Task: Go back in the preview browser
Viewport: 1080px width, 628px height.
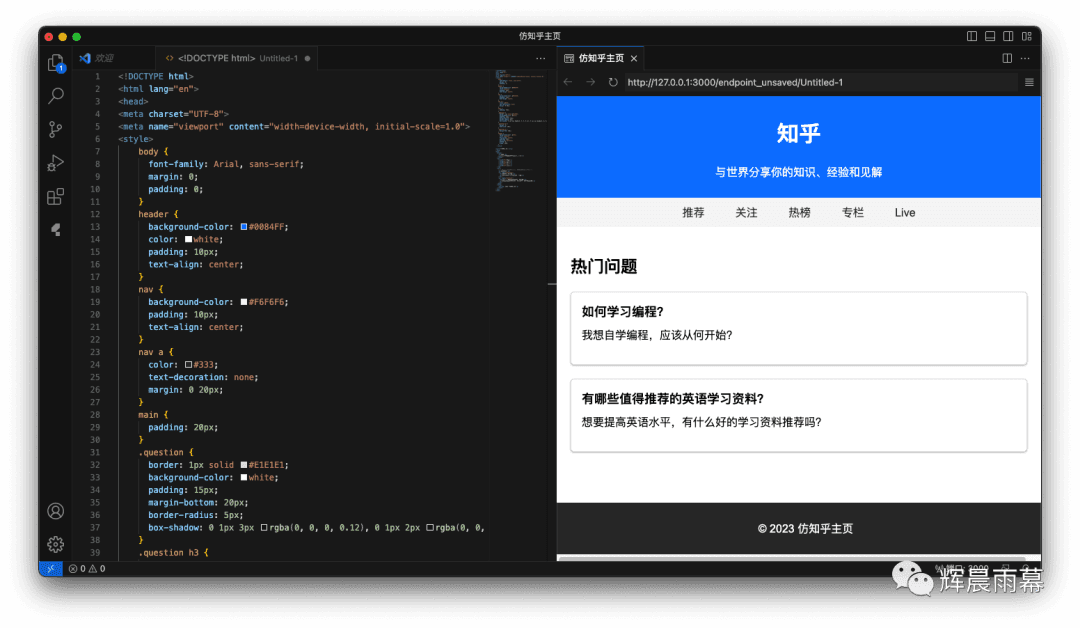Action: 568,82
